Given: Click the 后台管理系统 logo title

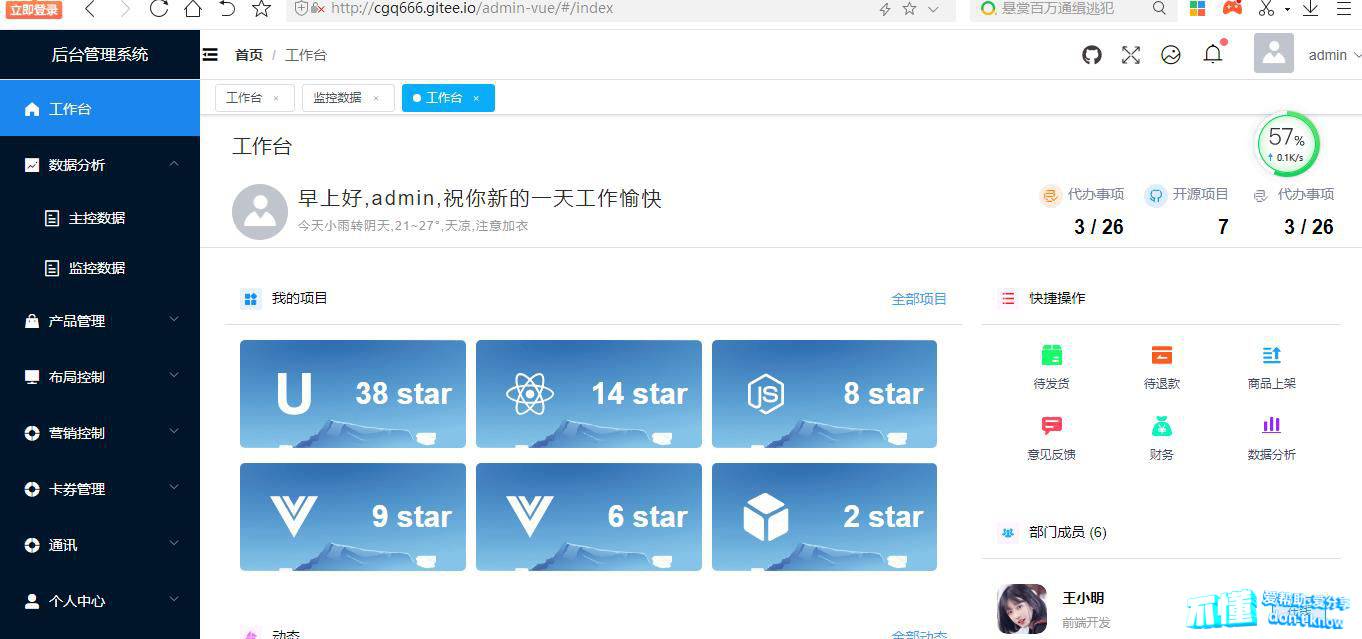Looking at the screenshot, I should pyautogui.click(x=100, y=55).
